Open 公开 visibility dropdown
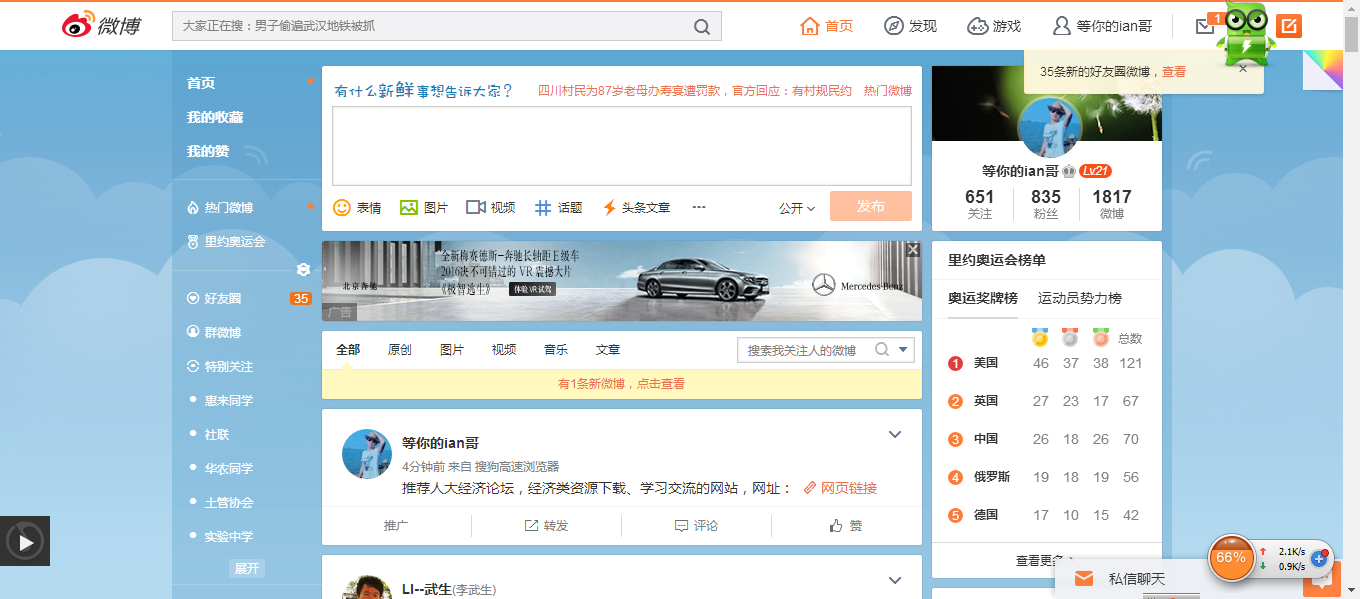This screenshot has height=599, width=1360. (x=797, y=208)
